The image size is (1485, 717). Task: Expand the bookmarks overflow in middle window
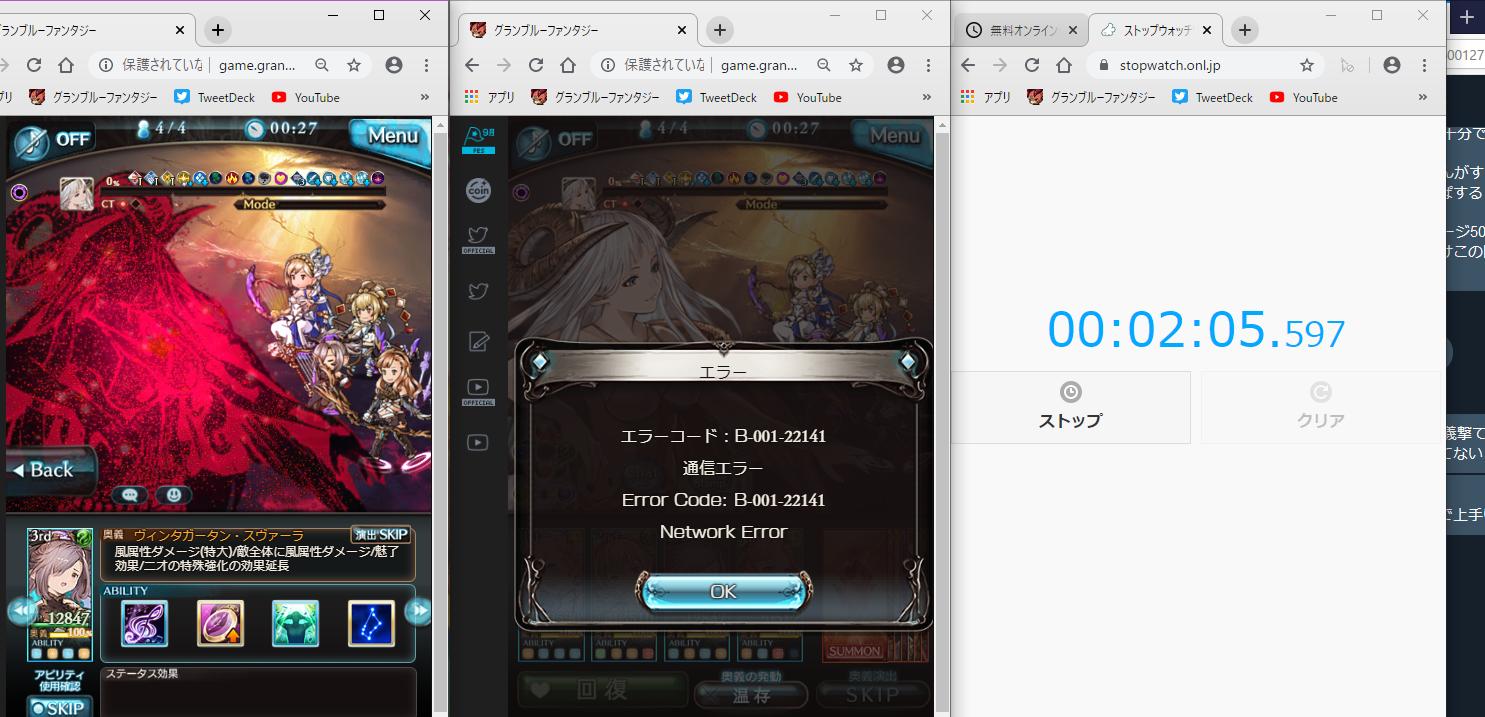click(926, 97)
